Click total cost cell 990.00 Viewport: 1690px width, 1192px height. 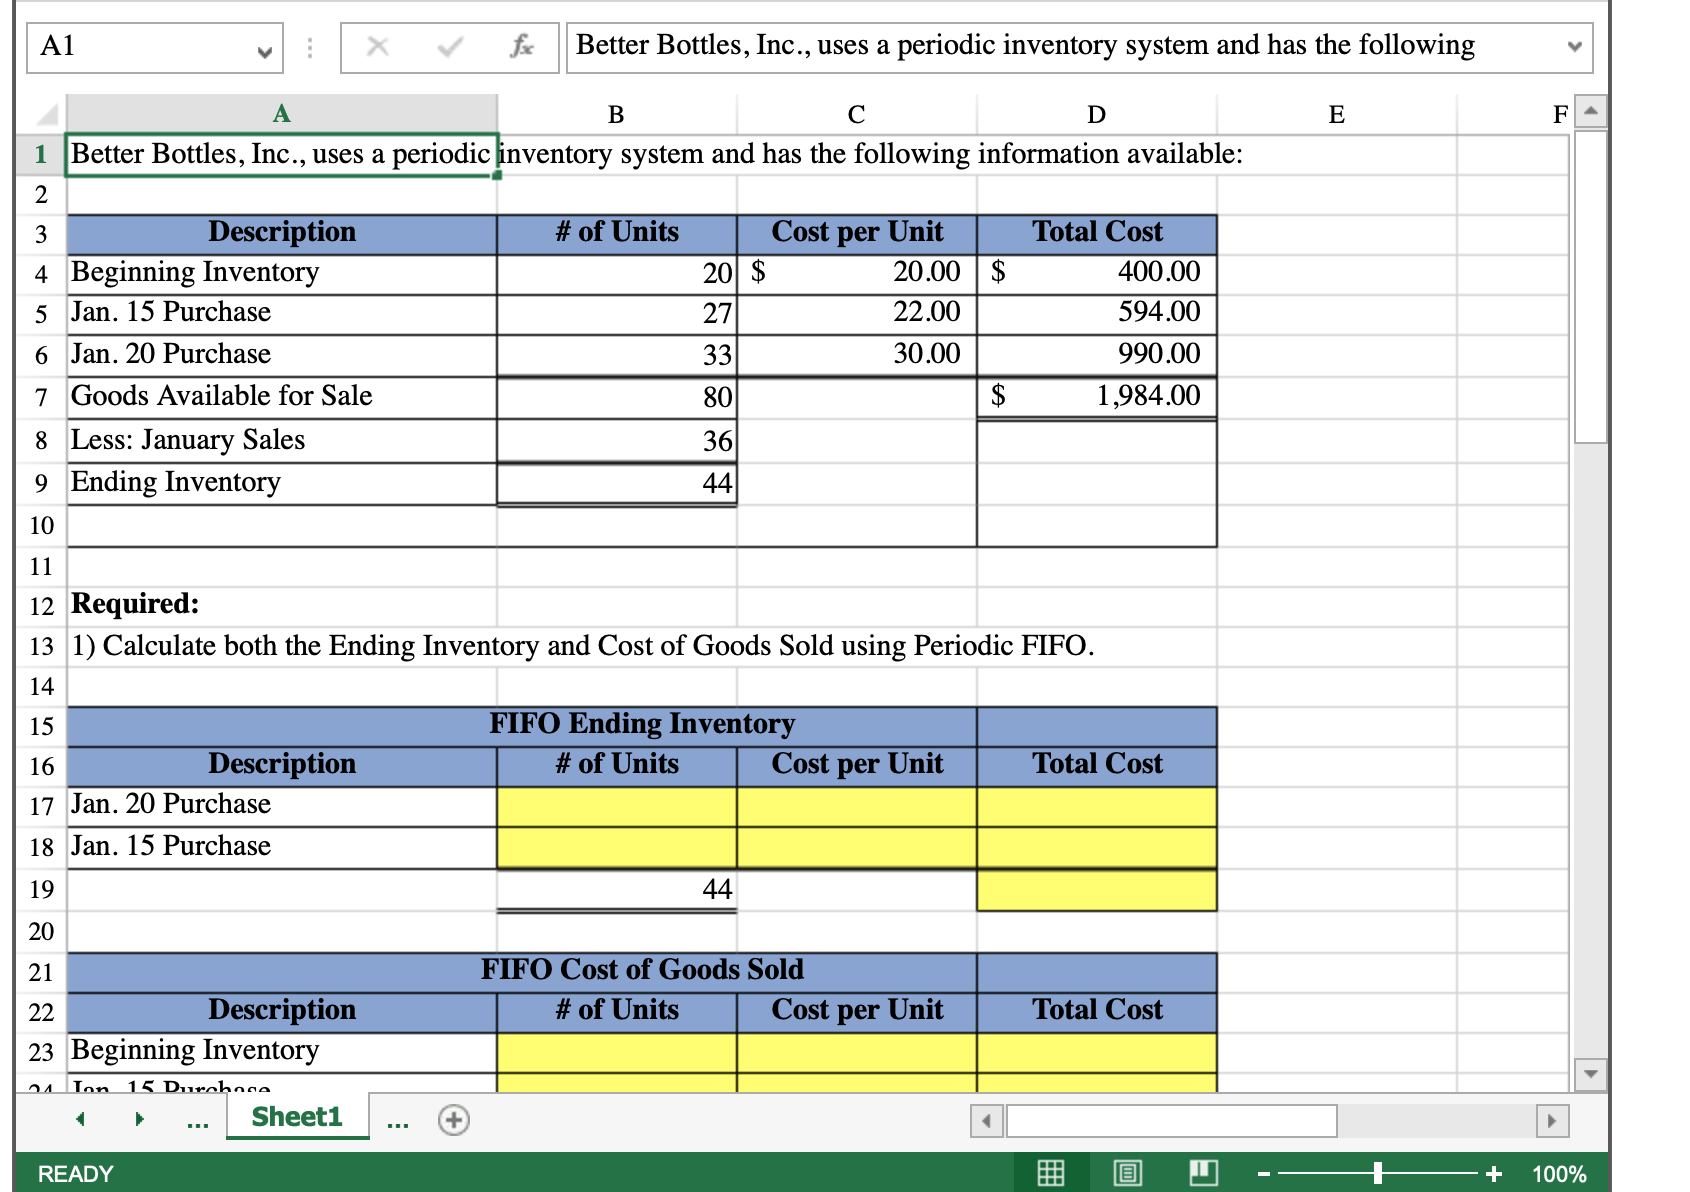pos(1097,355)
